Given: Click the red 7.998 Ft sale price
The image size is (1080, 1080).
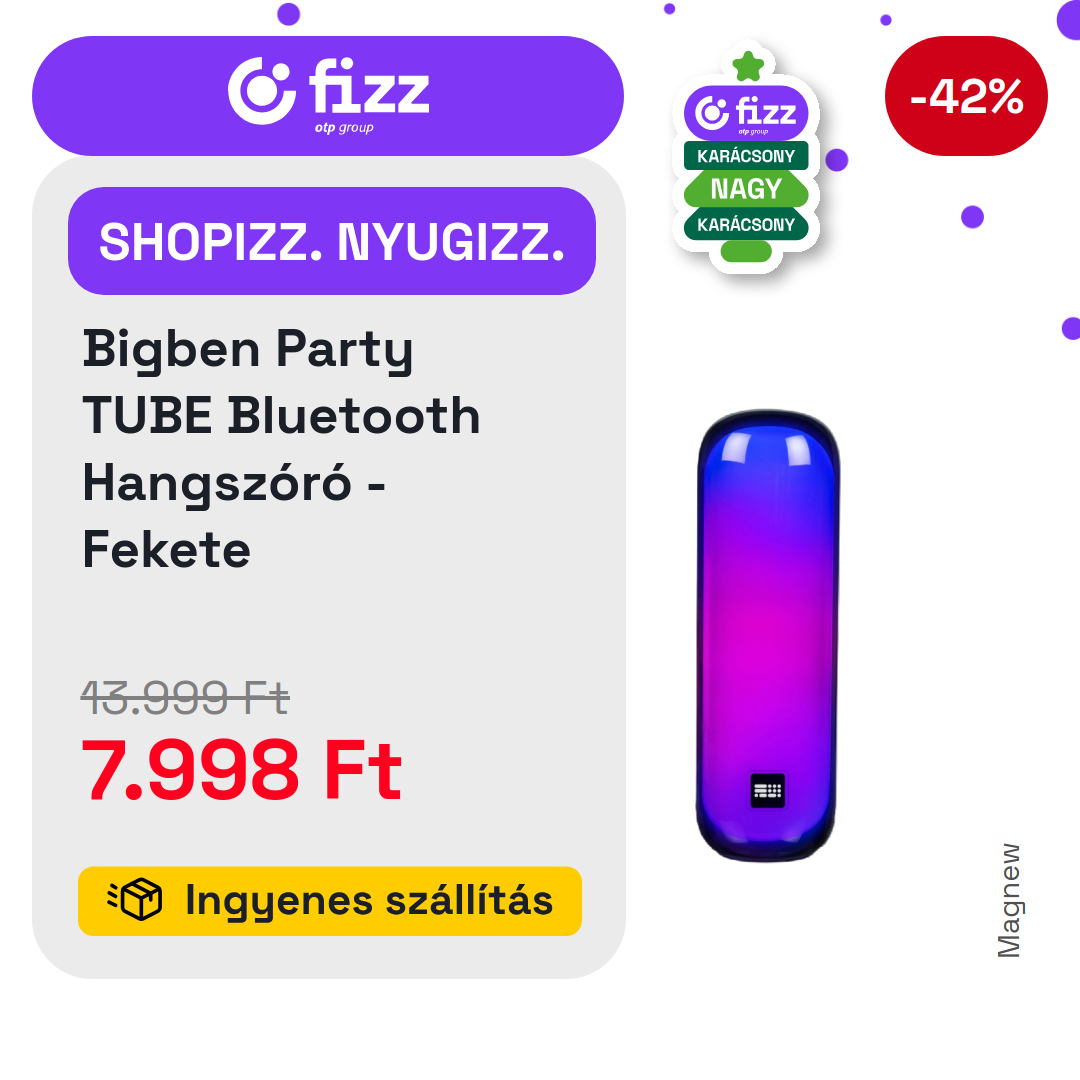Looking at the screenshot, I should point(241,769).
